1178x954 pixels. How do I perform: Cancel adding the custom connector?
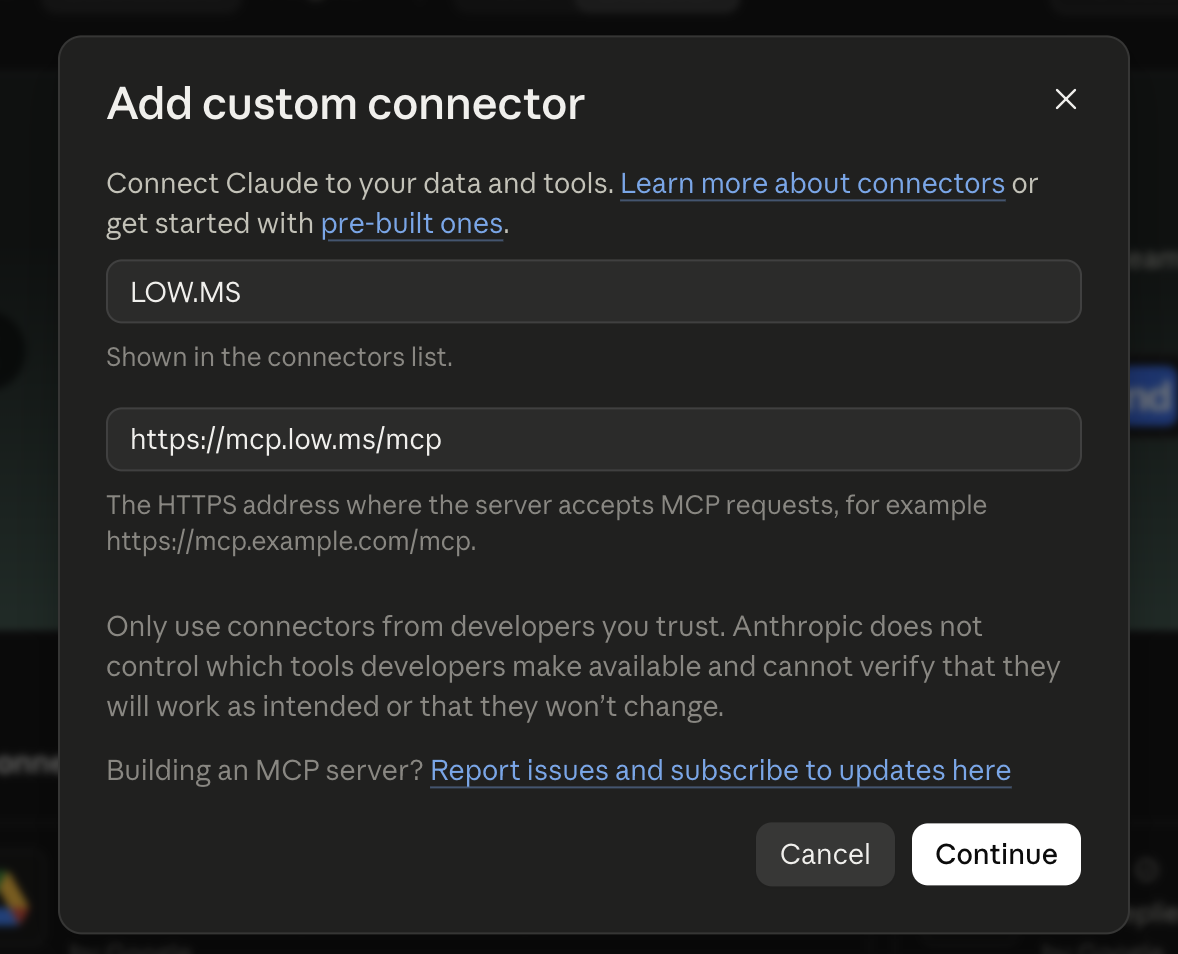[x=825, y=854]
